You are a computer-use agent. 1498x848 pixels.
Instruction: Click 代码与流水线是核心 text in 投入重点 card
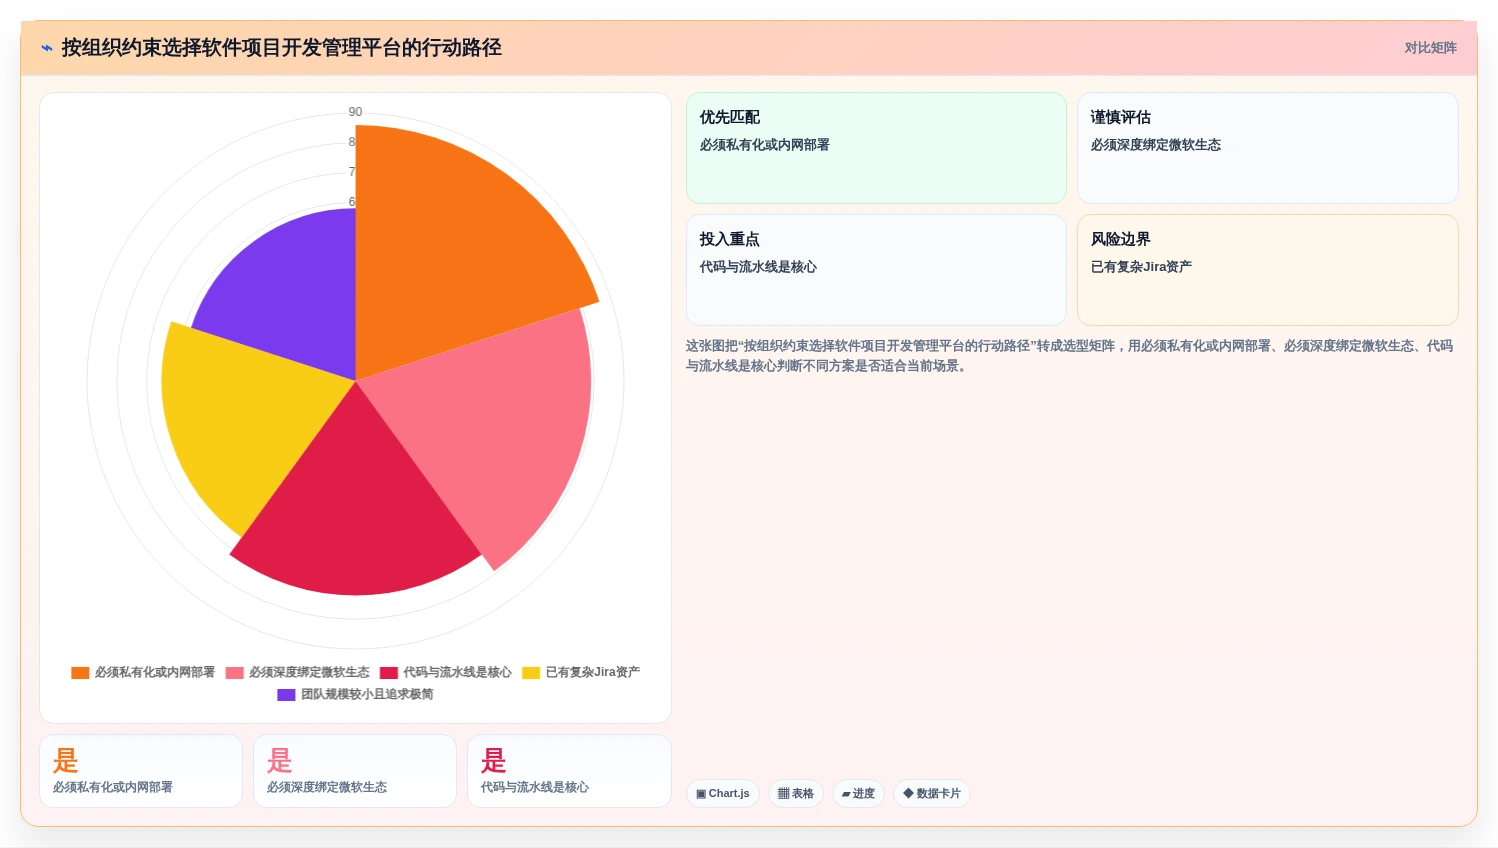point(758,267)
